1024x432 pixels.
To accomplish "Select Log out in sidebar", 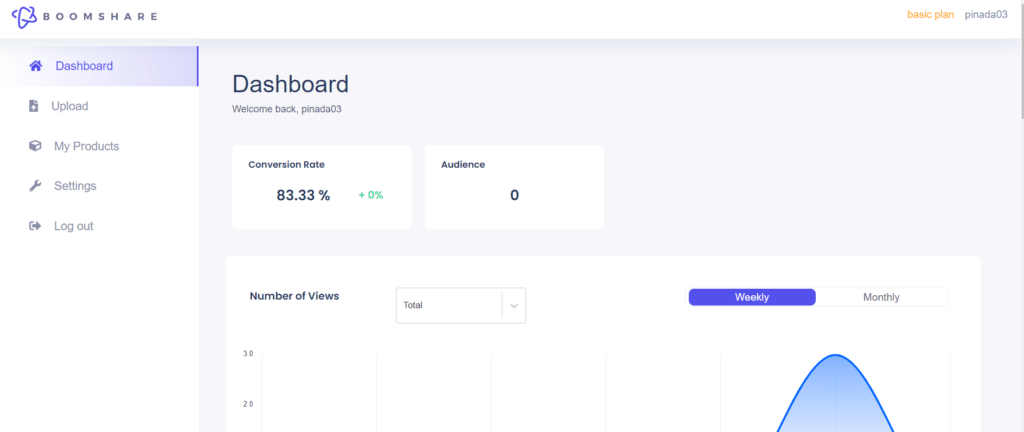I will pos(74,226).
